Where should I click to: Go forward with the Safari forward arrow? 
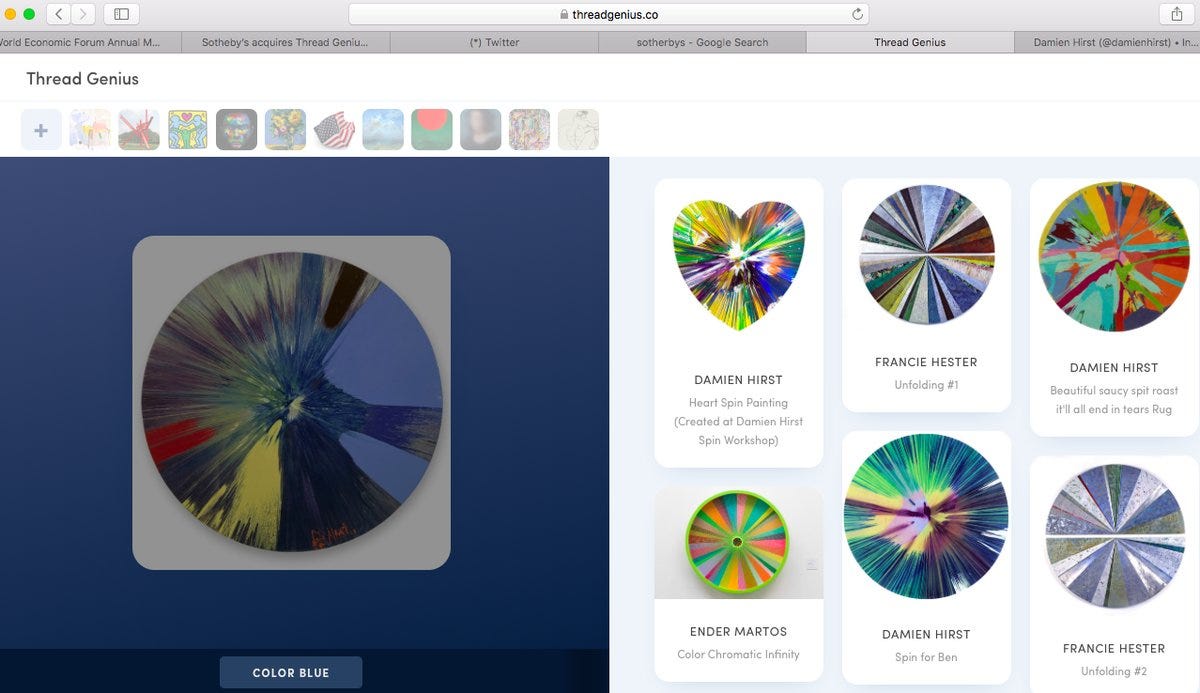tap(83, 14)
